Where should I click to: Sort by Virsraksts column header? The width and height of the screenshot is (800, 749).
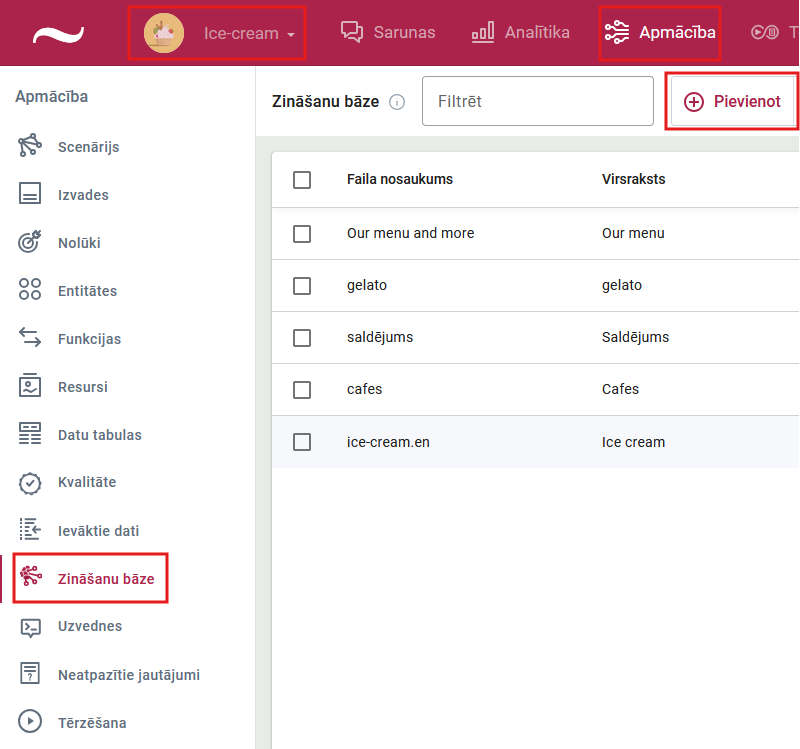tap(633, 180)
